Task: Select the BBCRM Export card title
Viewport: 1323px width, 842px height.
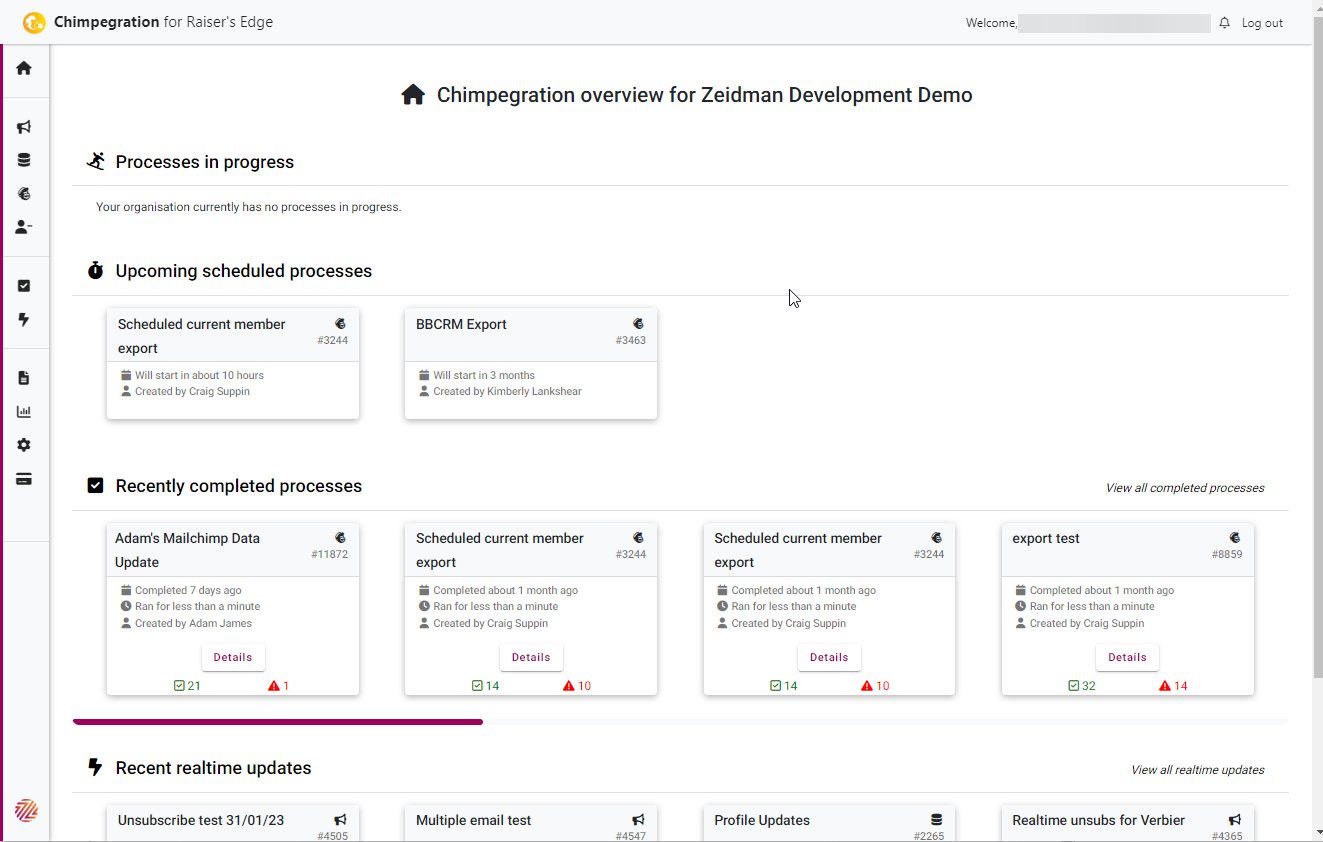Action: click(x=461, y=324)
